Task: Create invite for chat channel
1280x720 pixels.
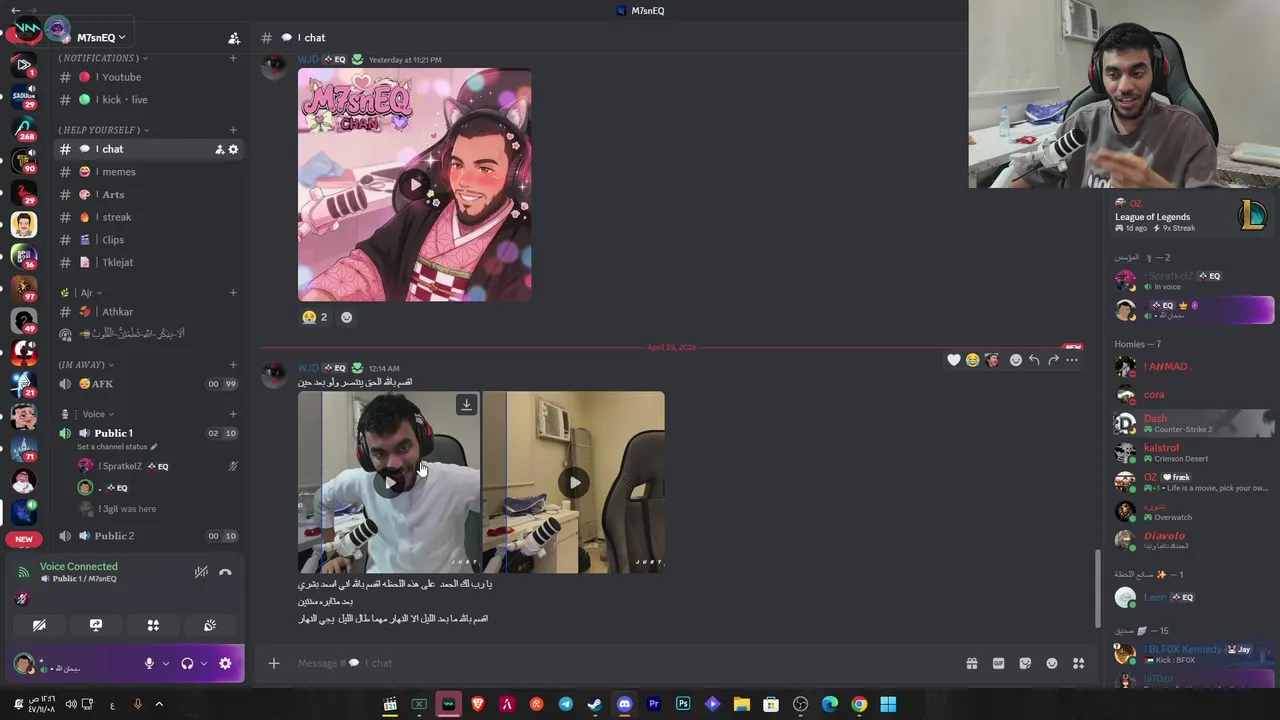Action: pyautogui.click(x=219, y=149)
